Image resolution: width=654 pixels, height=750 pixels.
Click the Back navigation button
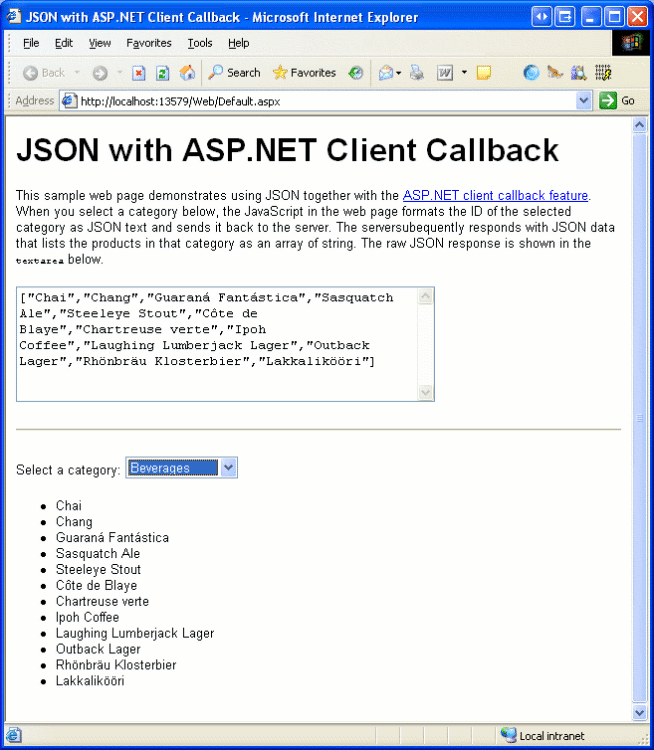[43, 73]
